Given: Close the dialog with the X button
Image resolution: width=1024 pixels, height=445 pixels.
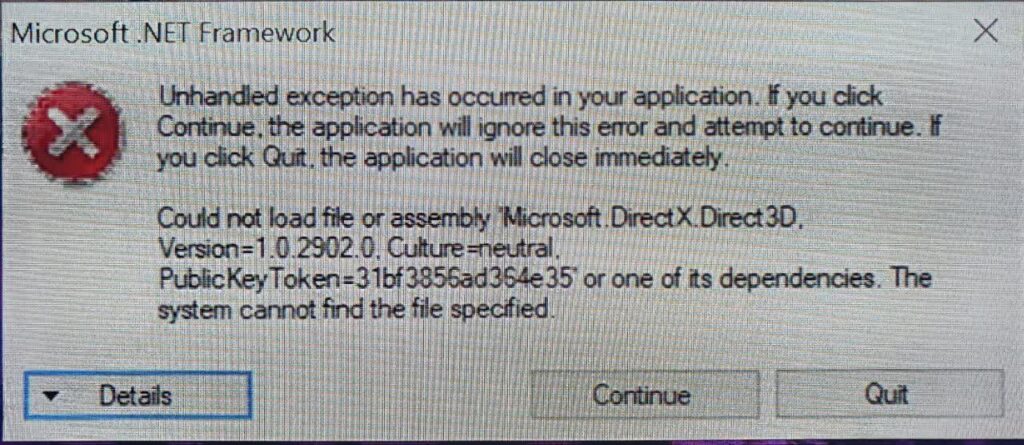Looking at the screenshot, I should [985, 30].
